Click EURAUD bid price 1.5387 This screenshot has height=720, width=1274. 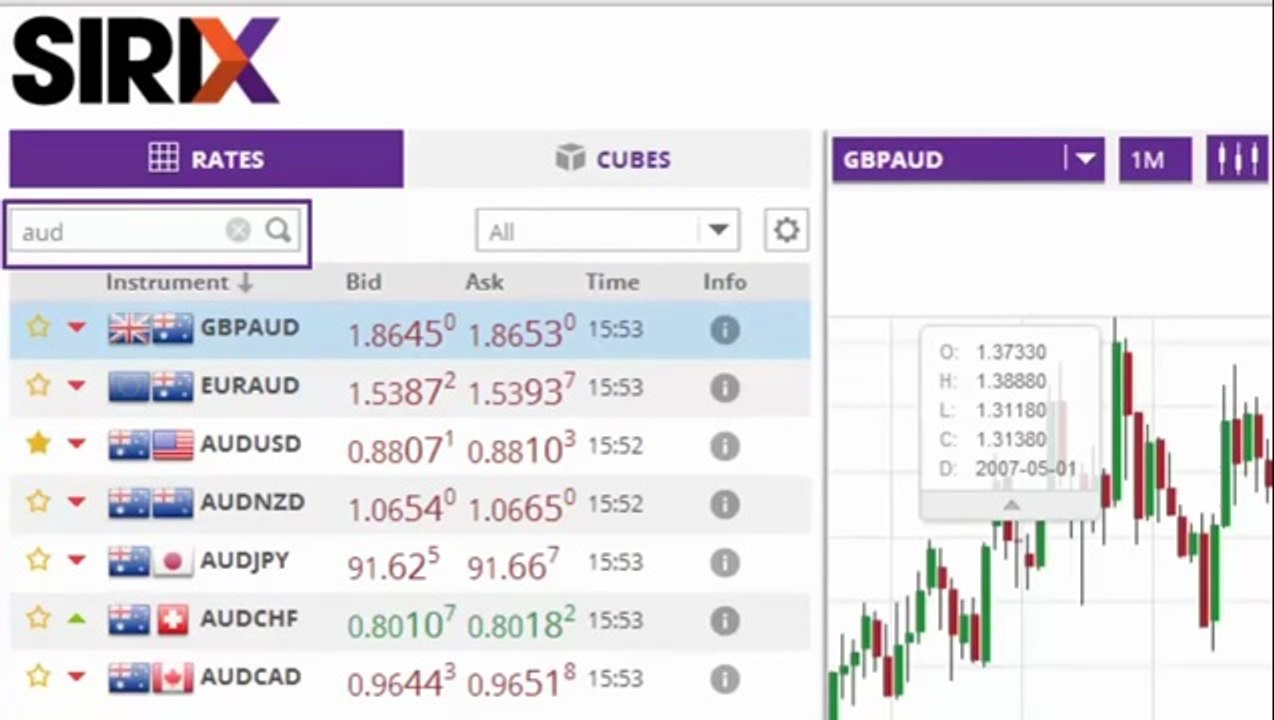pos(401,390)
